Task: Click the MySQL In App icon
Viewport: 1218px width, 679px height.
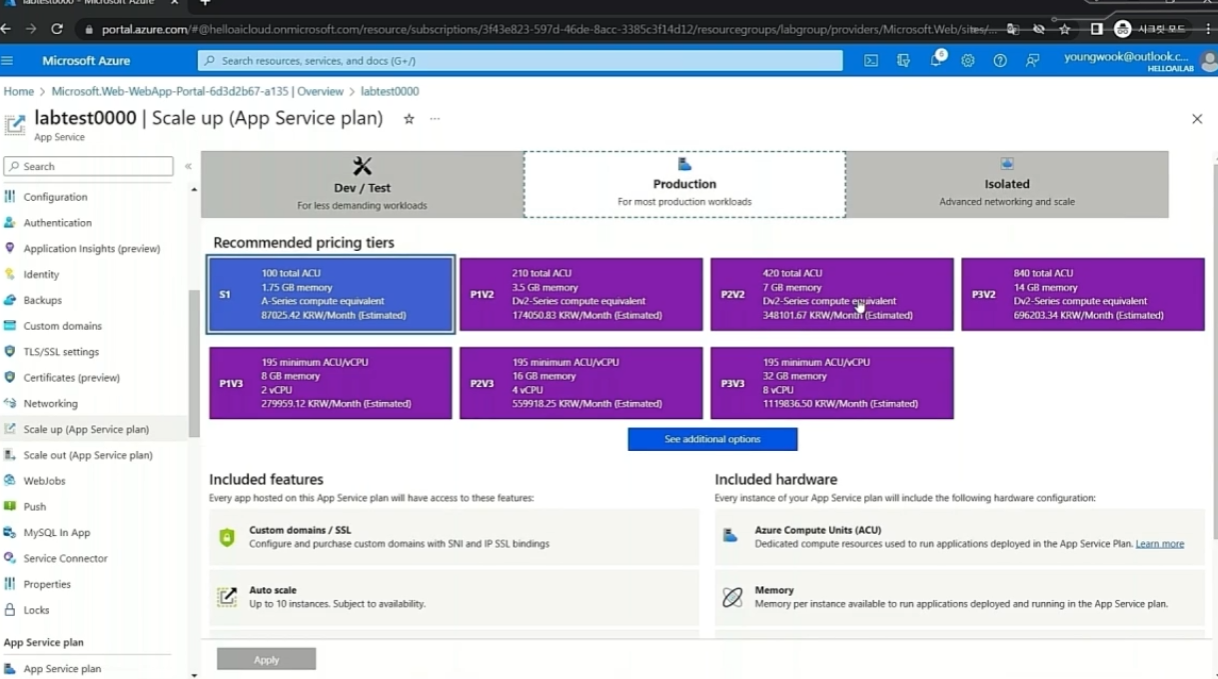Action: (10, 533)
